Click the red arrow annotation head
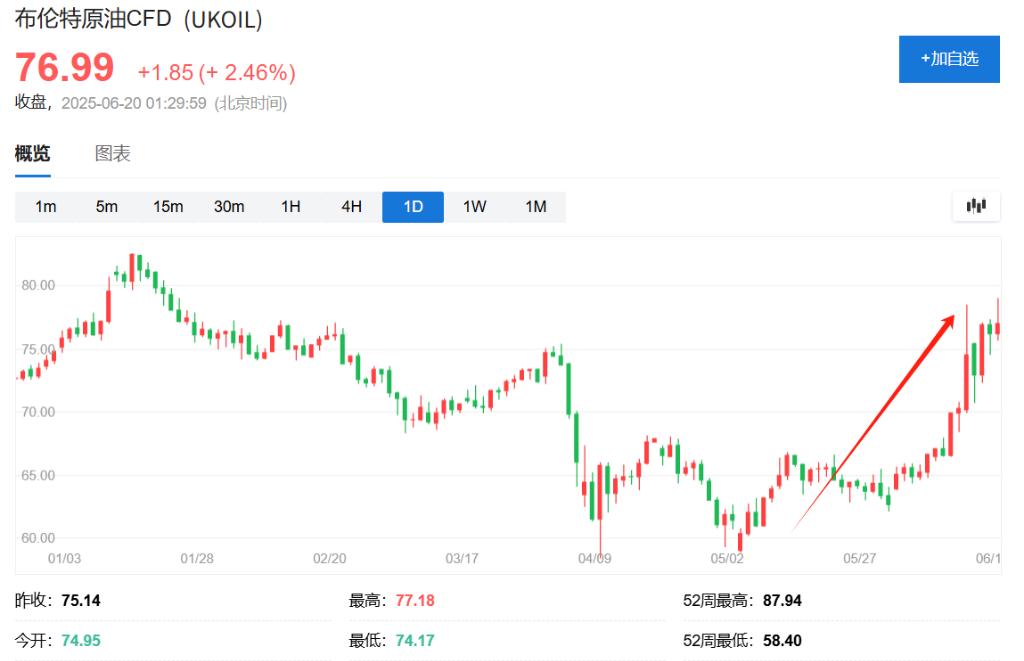The height and width of the screenshot is (661, 1024). tap(948, 319)
